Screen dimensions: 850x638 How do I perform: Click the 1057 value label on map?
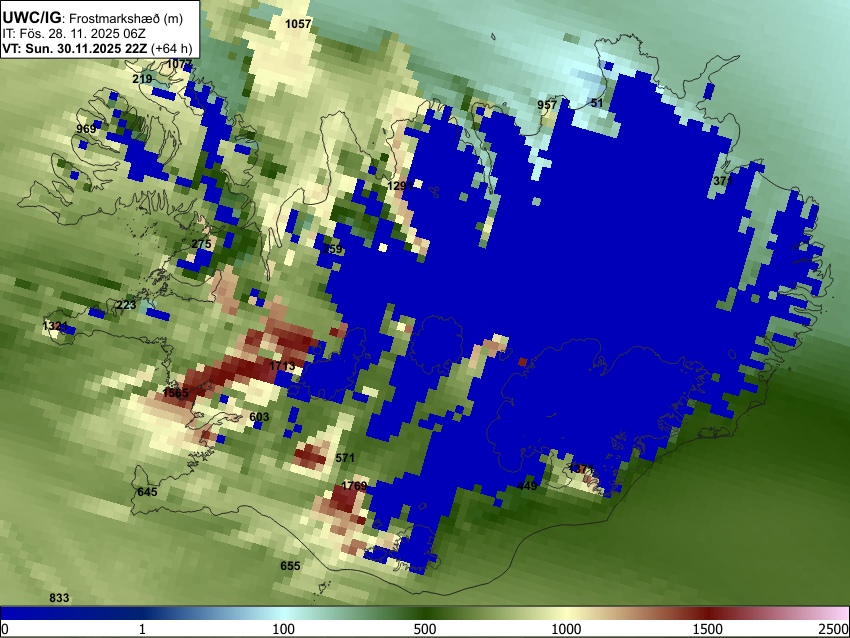coord(298,24)
